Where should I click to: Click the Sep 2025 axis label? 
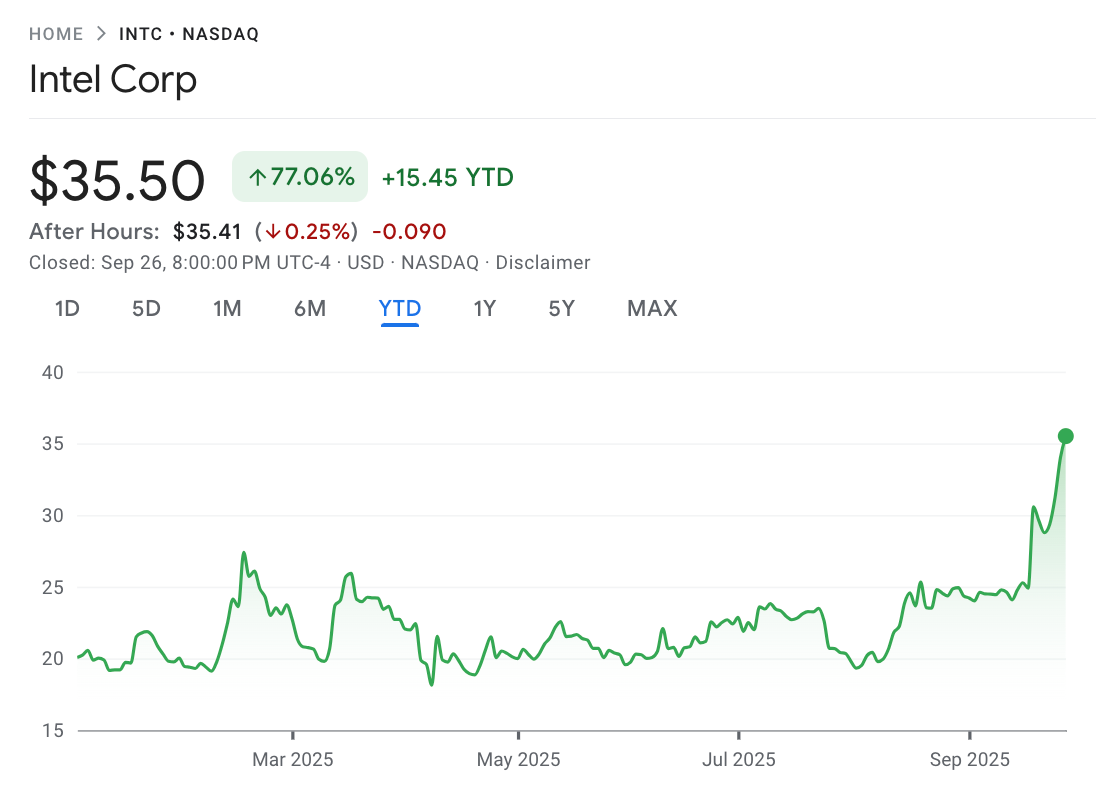969,760
